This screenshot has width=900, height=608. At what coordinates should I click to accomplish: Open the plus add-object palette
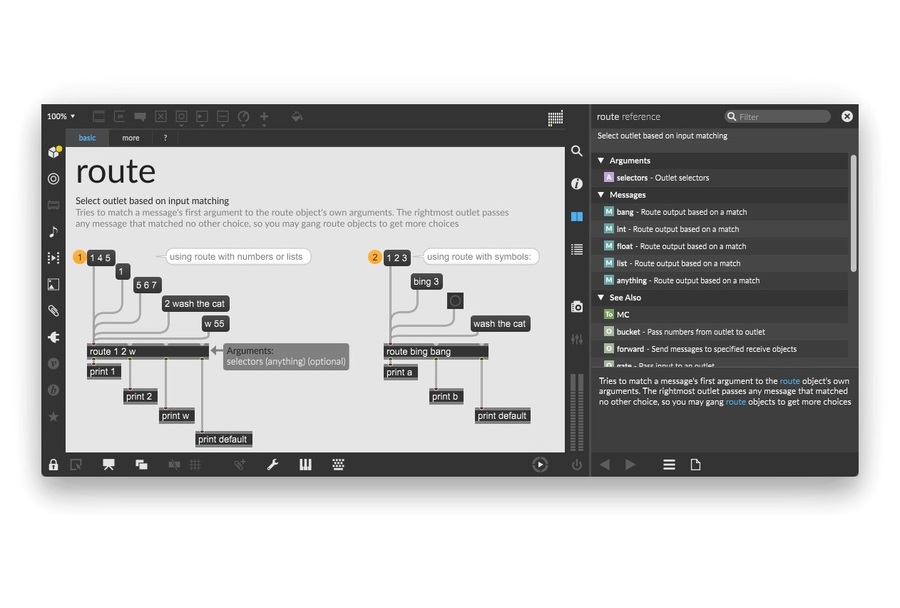click(264, 117)
